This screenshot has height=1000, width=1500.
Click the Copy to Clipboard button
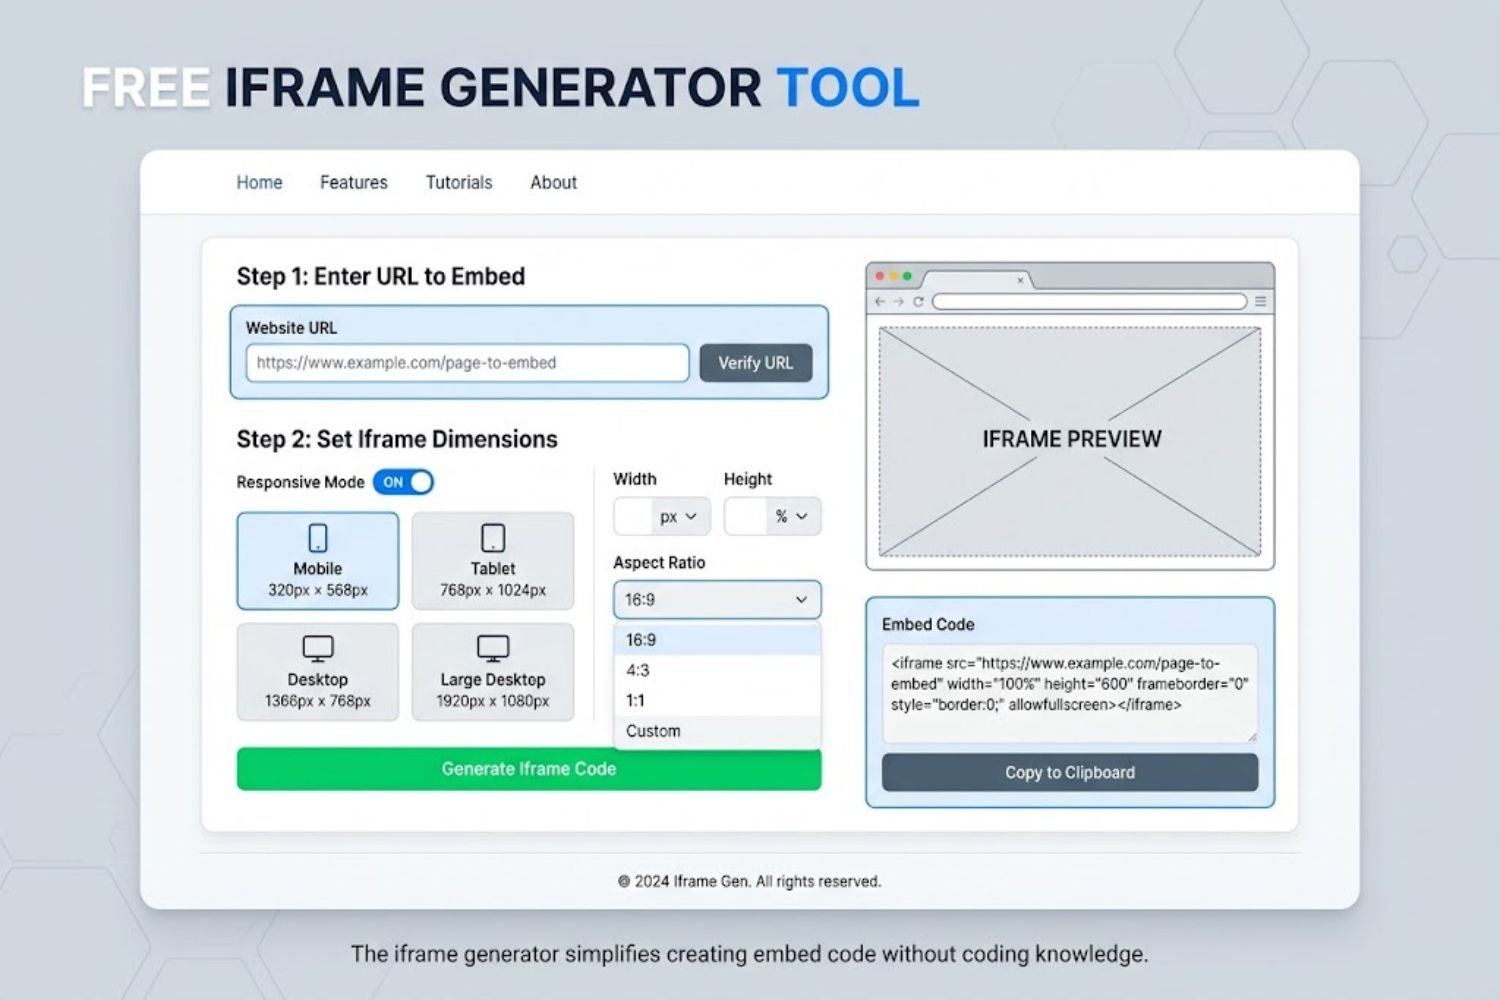pyautogui.click(x=1070, y=773)
